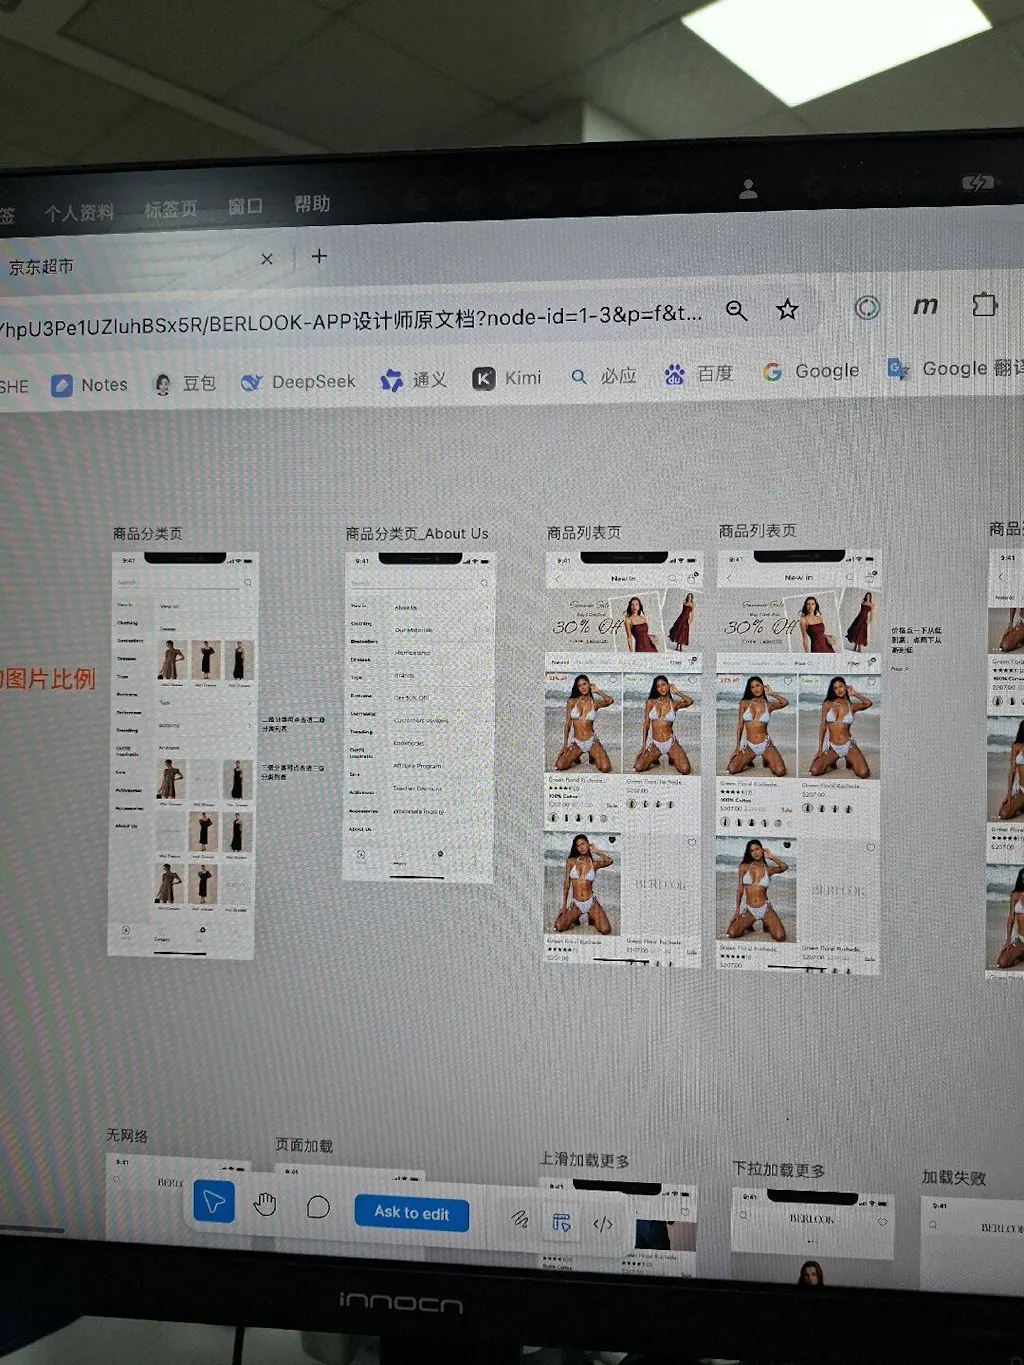Viewport: 1024px width, 1365px height.
Task: Close the 京东超市 tab
Action: point(267,259)
